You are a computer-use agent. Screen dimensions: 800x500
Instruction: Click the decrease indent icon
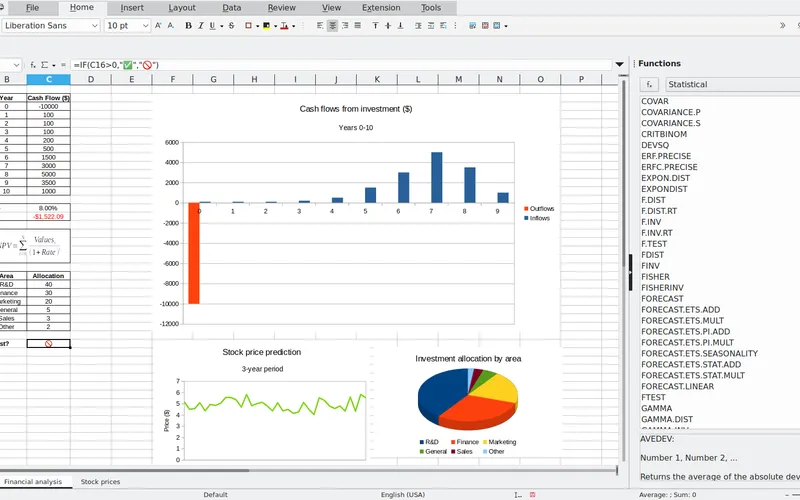pos(431,26)
